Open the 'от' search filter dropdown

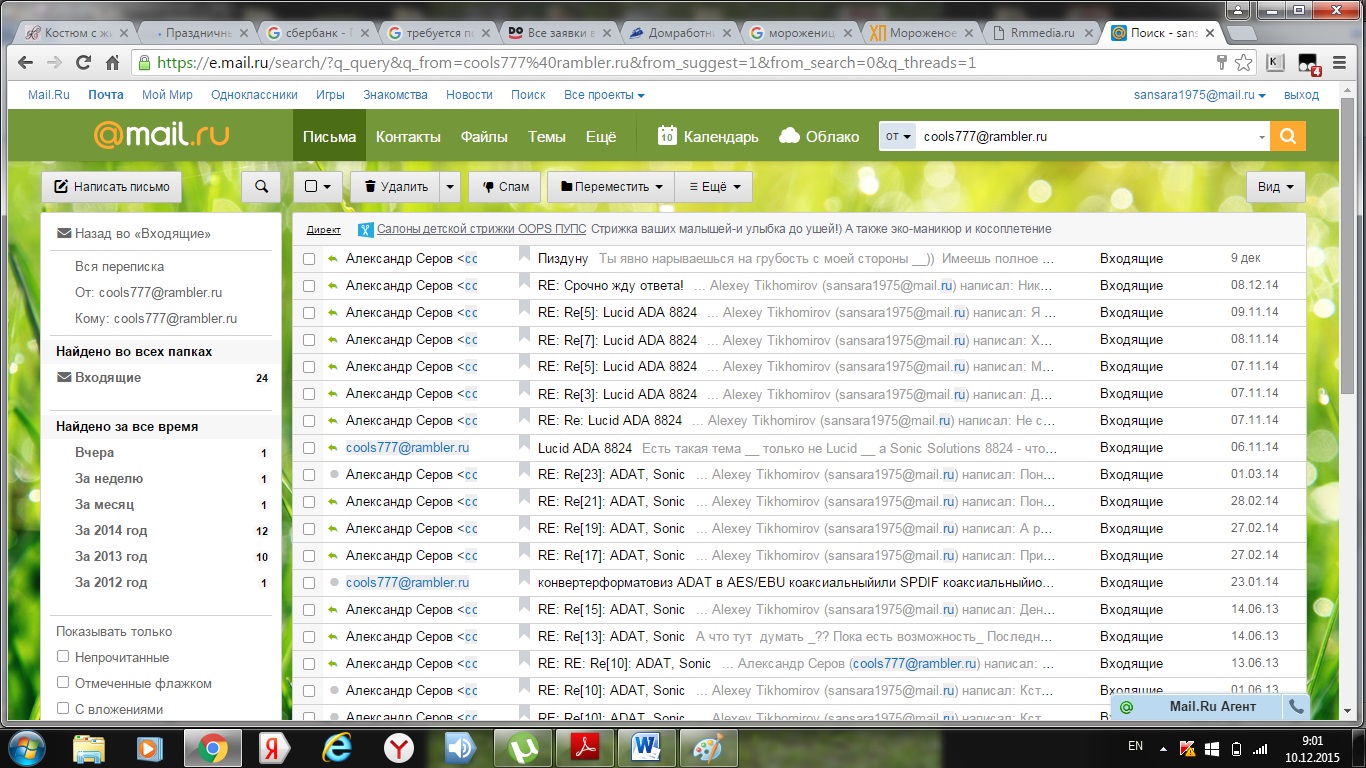pyautogui.click(x=898, y=136)
